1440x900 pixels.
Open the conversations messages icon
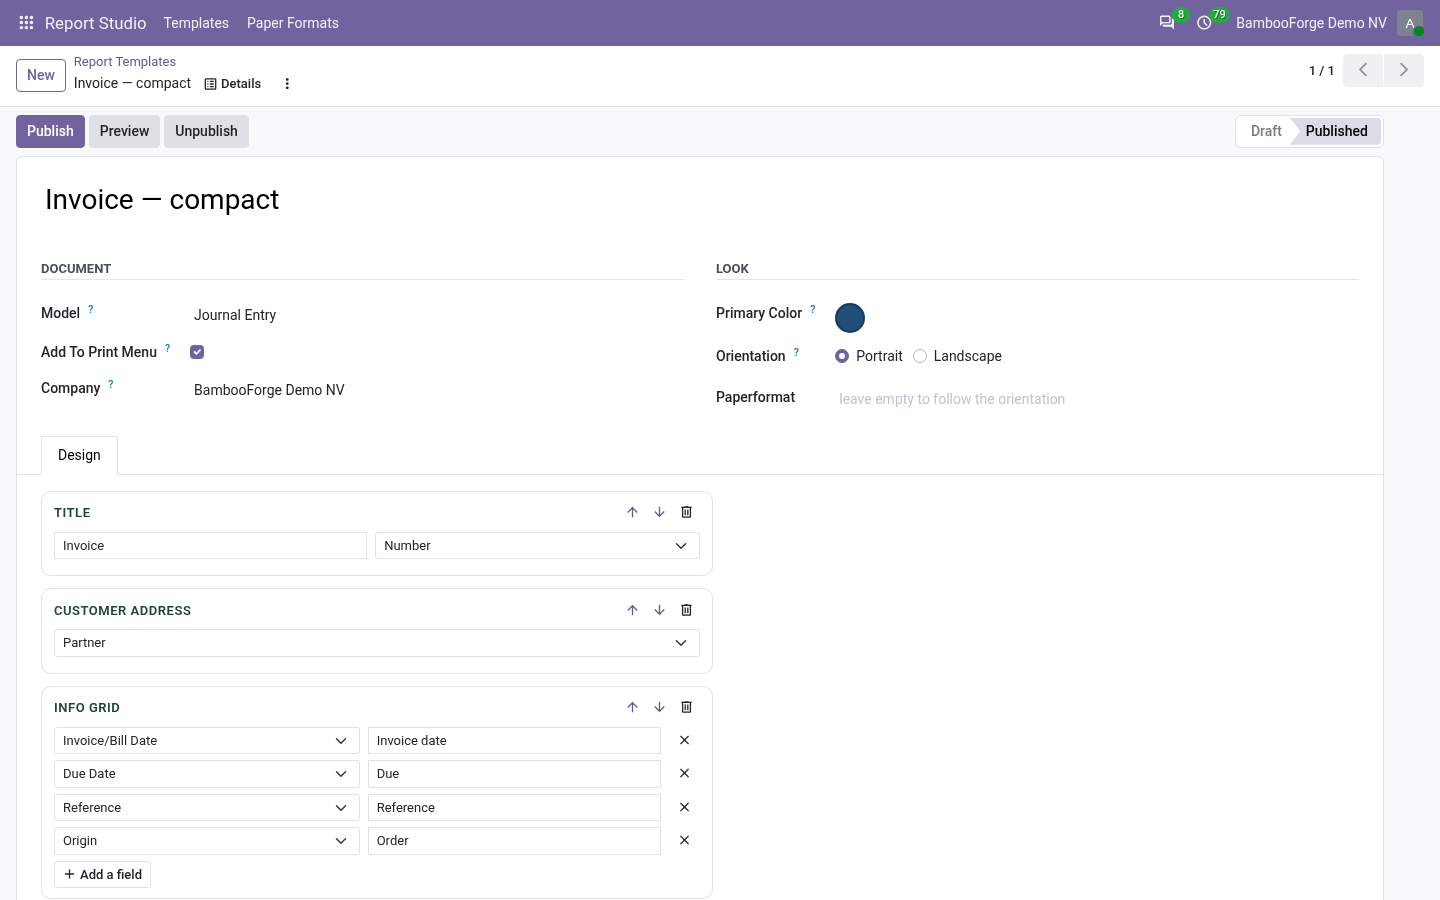(1166, 22)
